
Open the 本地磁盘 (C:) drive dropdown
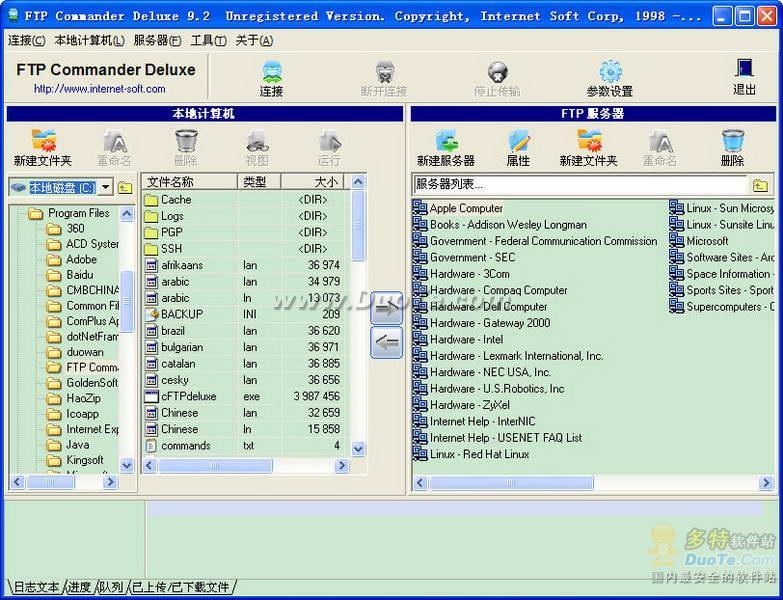tap(106, 188)
